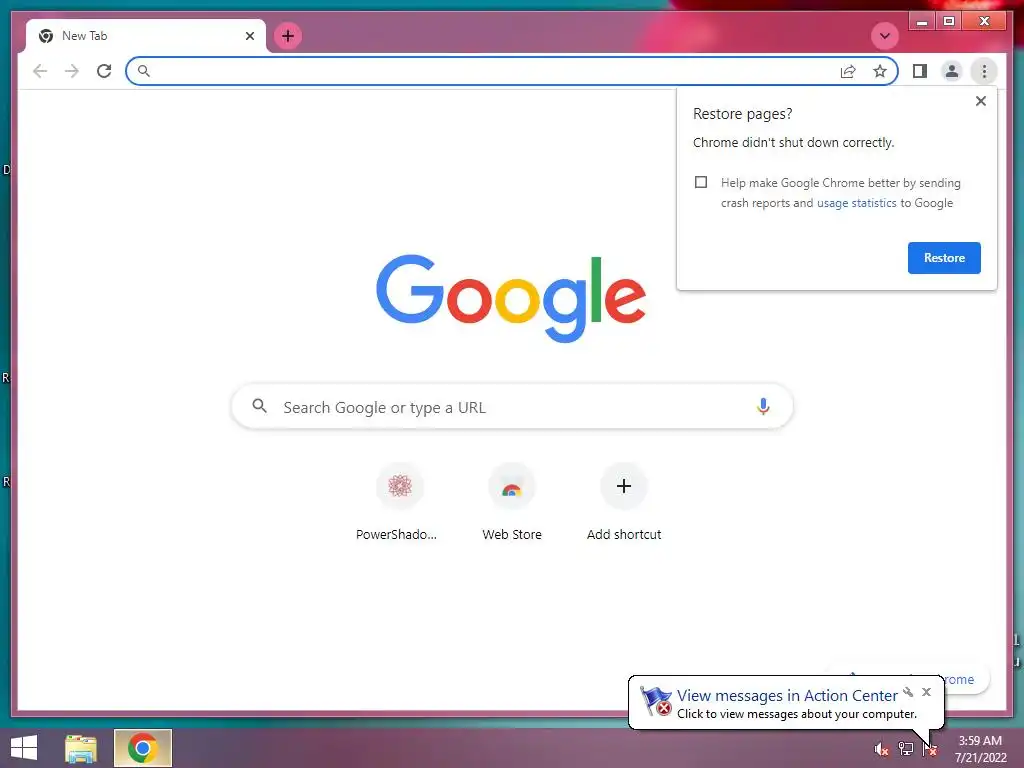Click the Add shortcut tile
1024x768 pixels.
click(624, 502)
